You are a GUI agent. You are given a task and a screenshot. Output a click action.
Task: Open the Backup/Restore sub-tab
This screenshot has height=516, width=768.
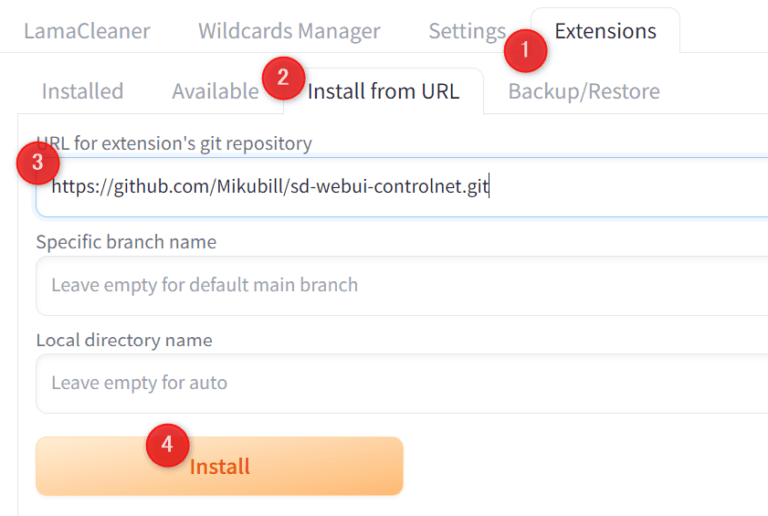pos(584,91)
